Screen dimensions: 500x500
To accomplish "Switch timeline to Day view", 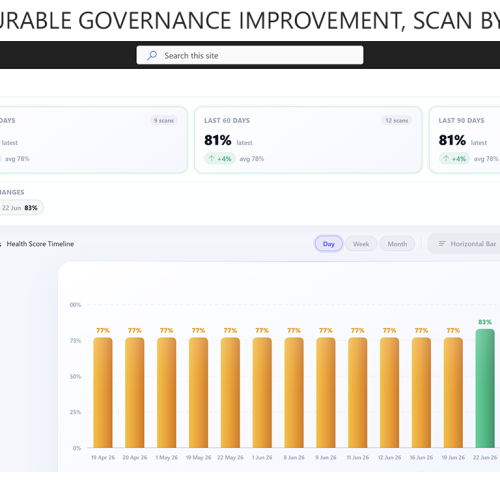I will 329,244.
